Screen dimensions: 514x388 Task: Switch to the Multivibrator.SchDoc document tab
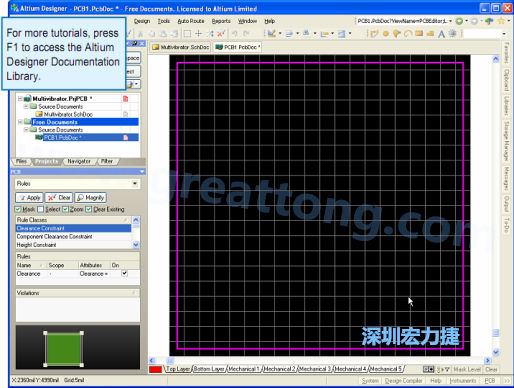tap(181, 47)
